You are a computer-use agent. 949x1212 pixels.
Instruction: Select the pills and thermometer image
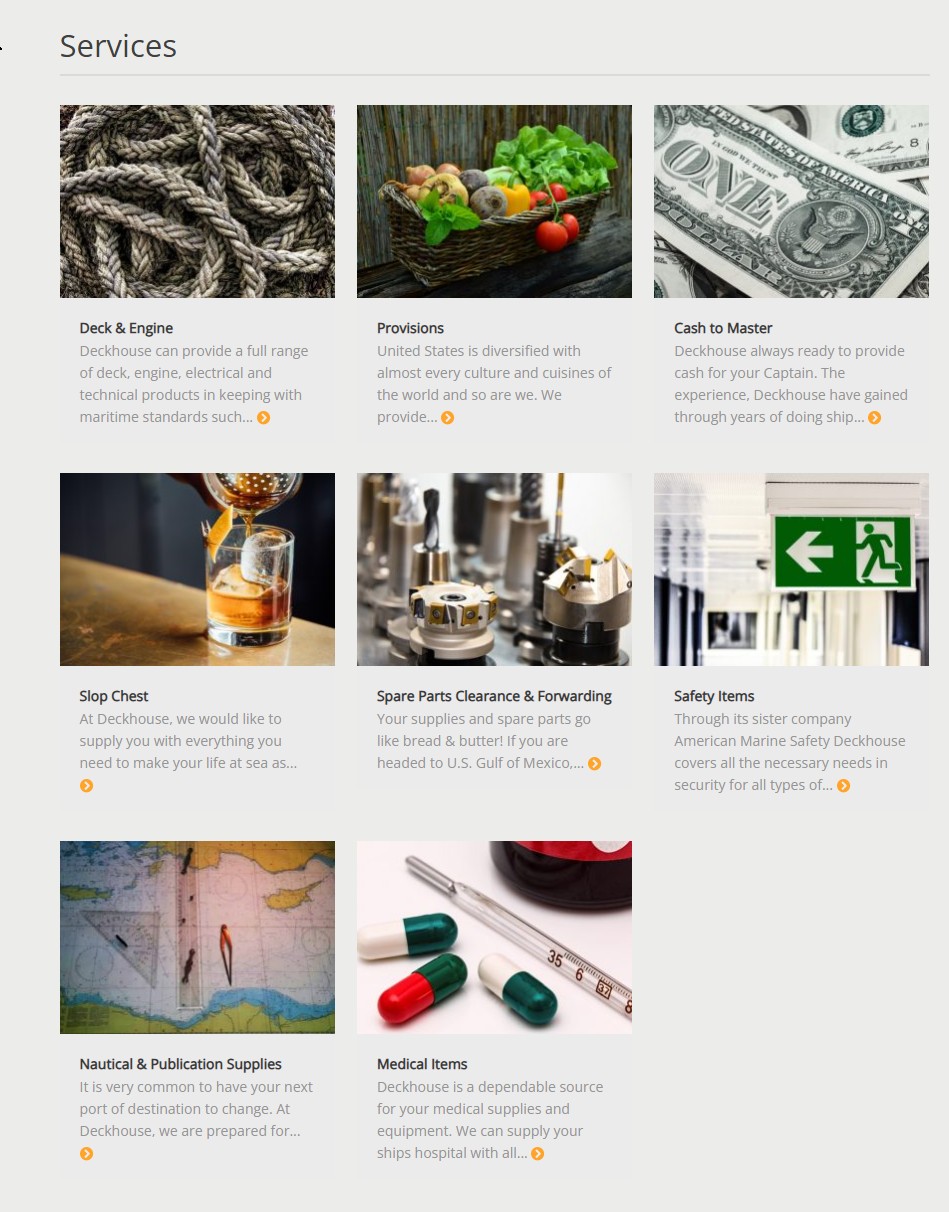click(x=494, y=937)
